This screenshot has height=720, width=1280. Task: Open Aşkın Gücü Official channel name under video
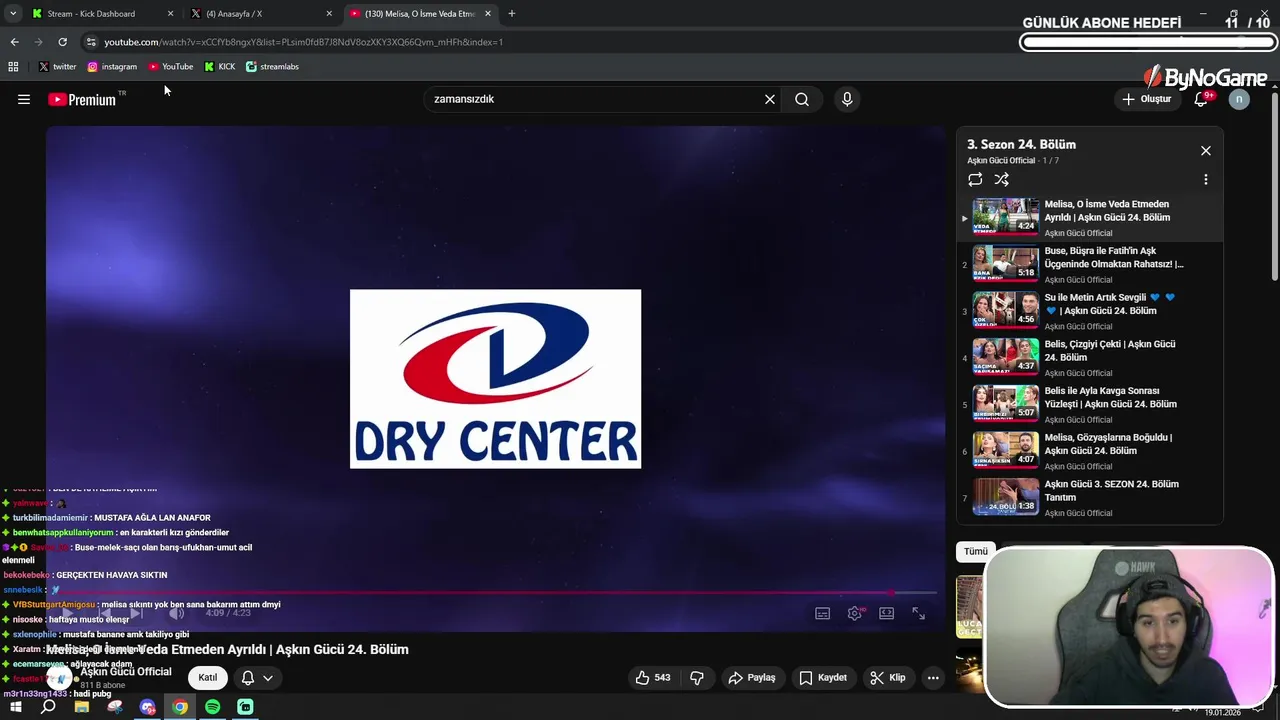tap(126, 672)
